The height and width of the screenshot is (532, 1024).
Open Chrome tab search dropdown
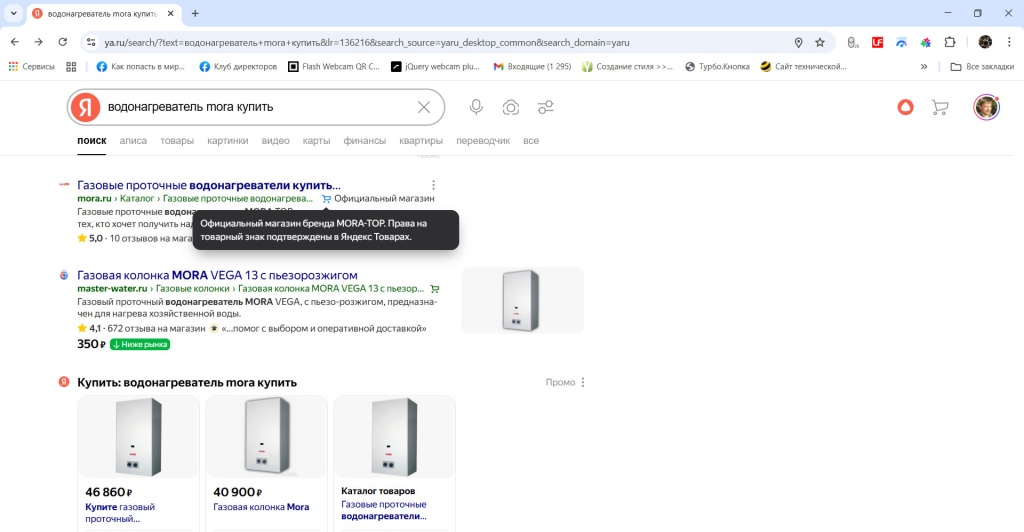click(13, 13)
